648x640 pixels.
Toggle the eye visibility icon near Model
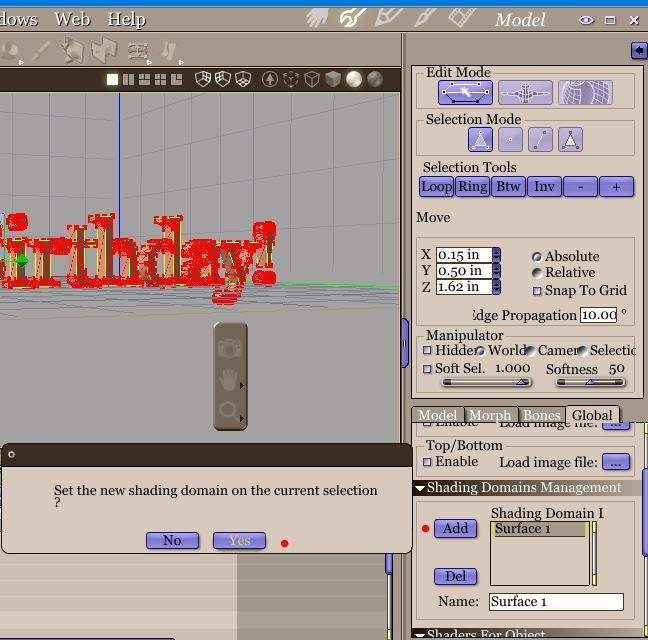click(x=586, y=20)
